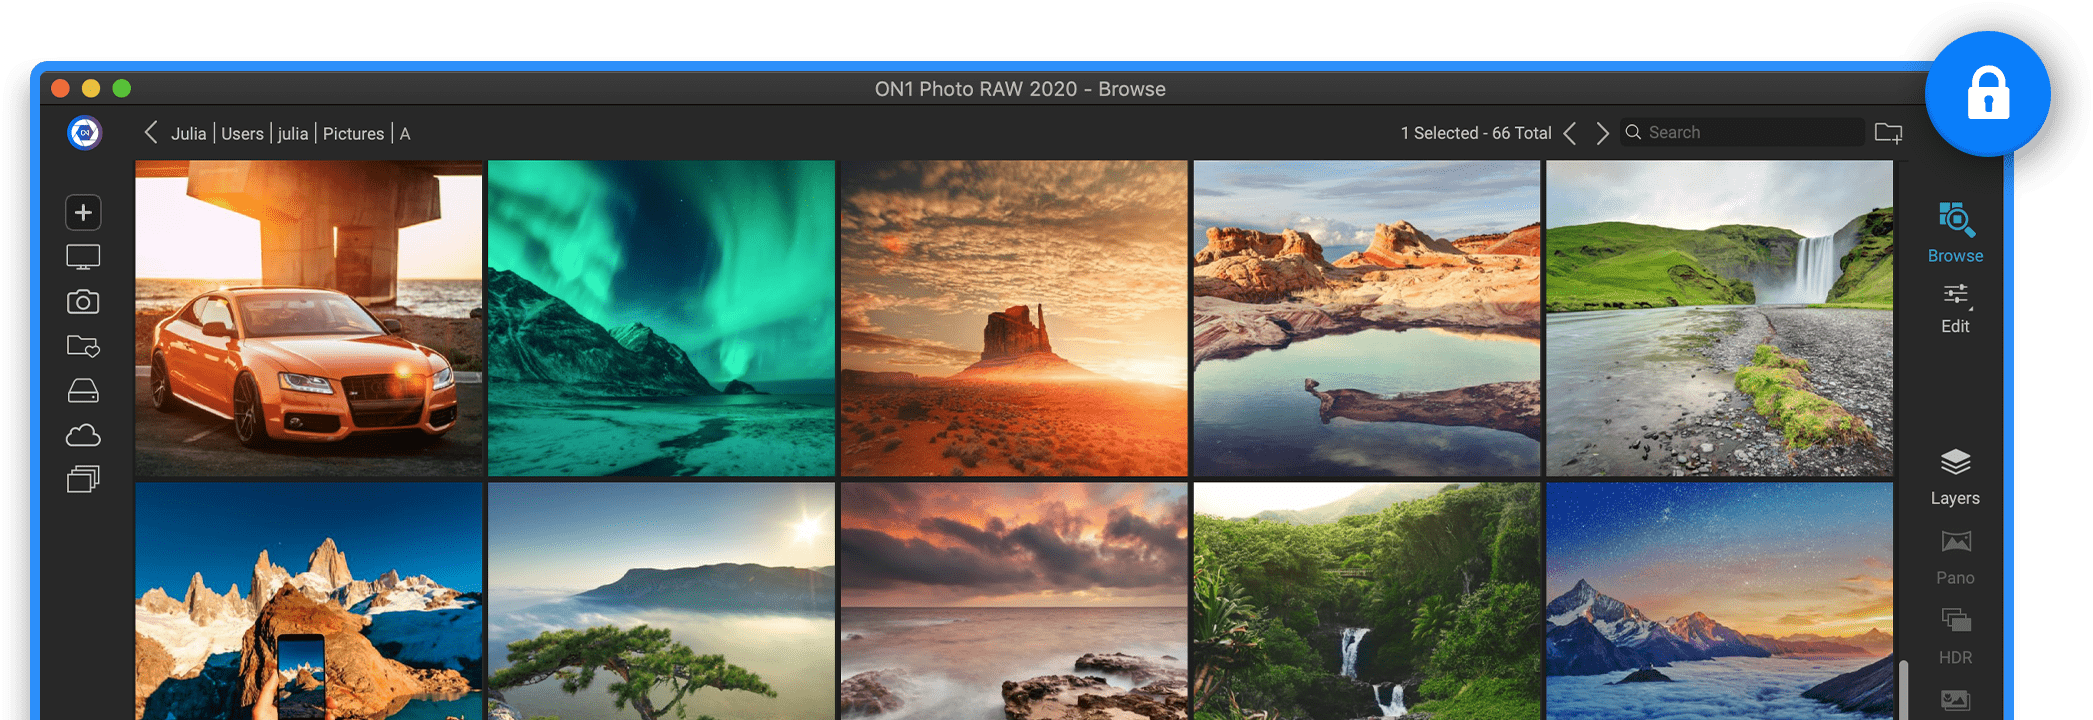Open the albums stacked-windows icon

(x=83, y=480)
